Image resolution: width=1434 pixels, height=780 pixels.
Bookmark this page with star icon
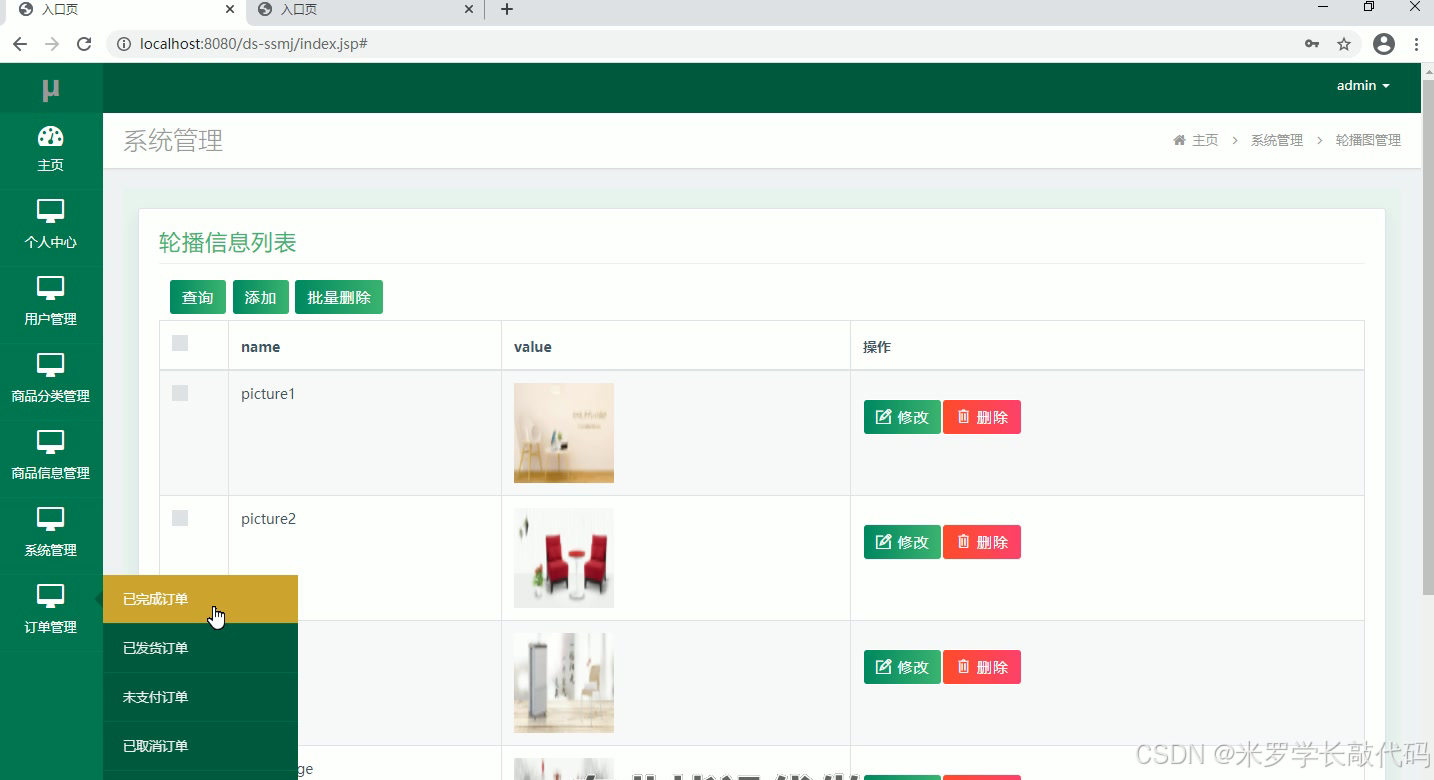click(1344, 44)
